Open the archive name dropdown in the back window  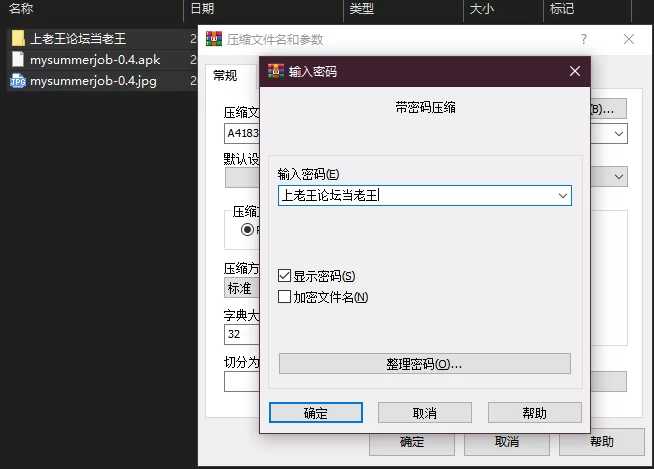619,134
